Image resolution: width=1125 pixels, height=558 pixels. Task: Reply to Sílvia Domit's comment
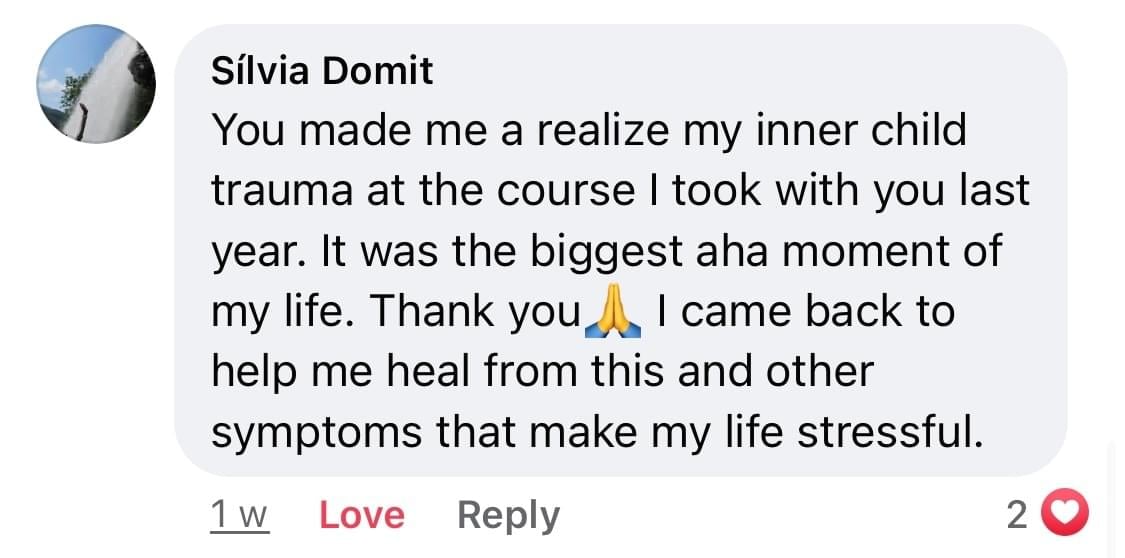[508, 515]
